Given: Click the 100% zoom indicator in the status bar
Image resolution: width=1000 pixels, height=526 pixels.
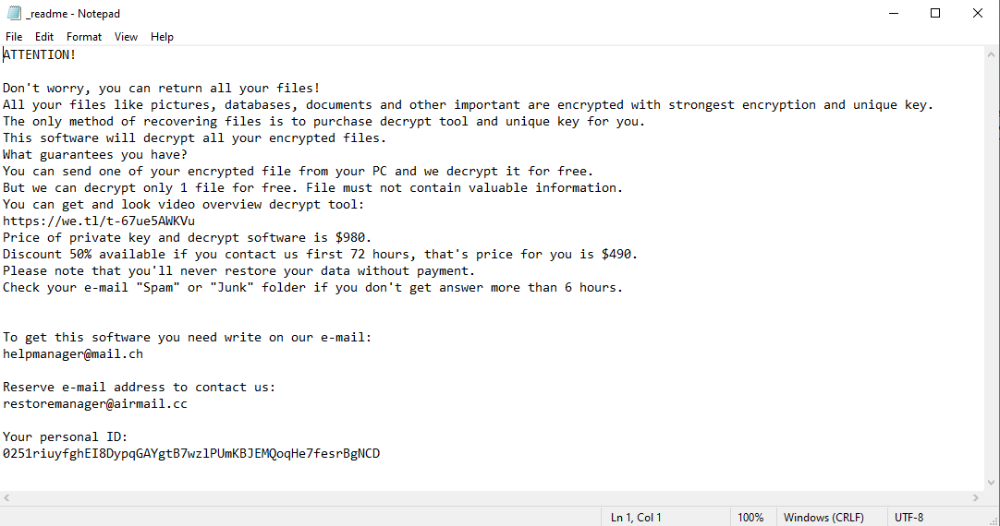Looking at the screenshot, I should coord(750,517).
